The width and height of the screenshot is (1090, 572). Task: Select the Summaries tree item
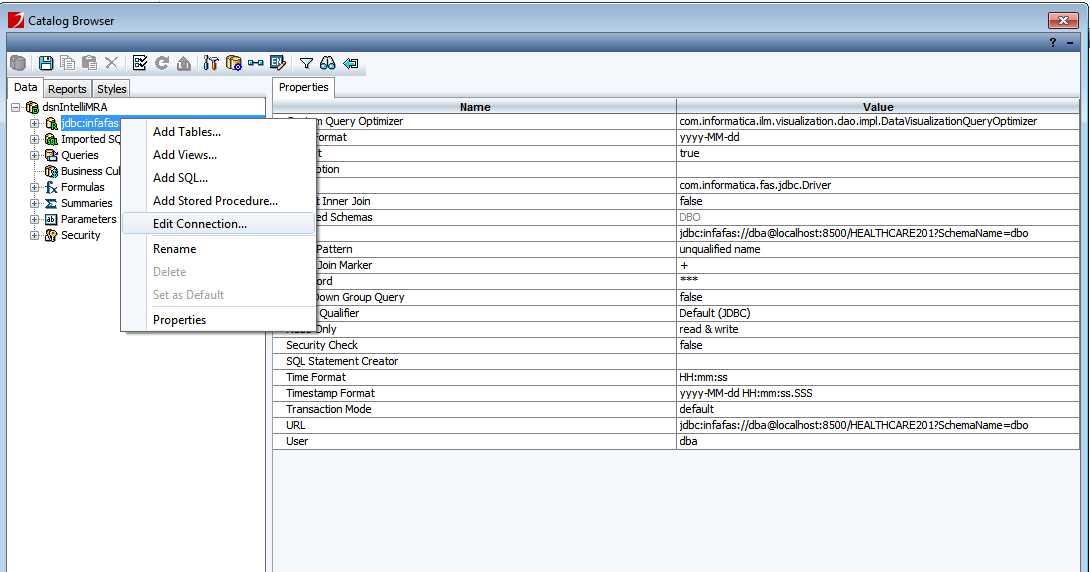[86, 203]
